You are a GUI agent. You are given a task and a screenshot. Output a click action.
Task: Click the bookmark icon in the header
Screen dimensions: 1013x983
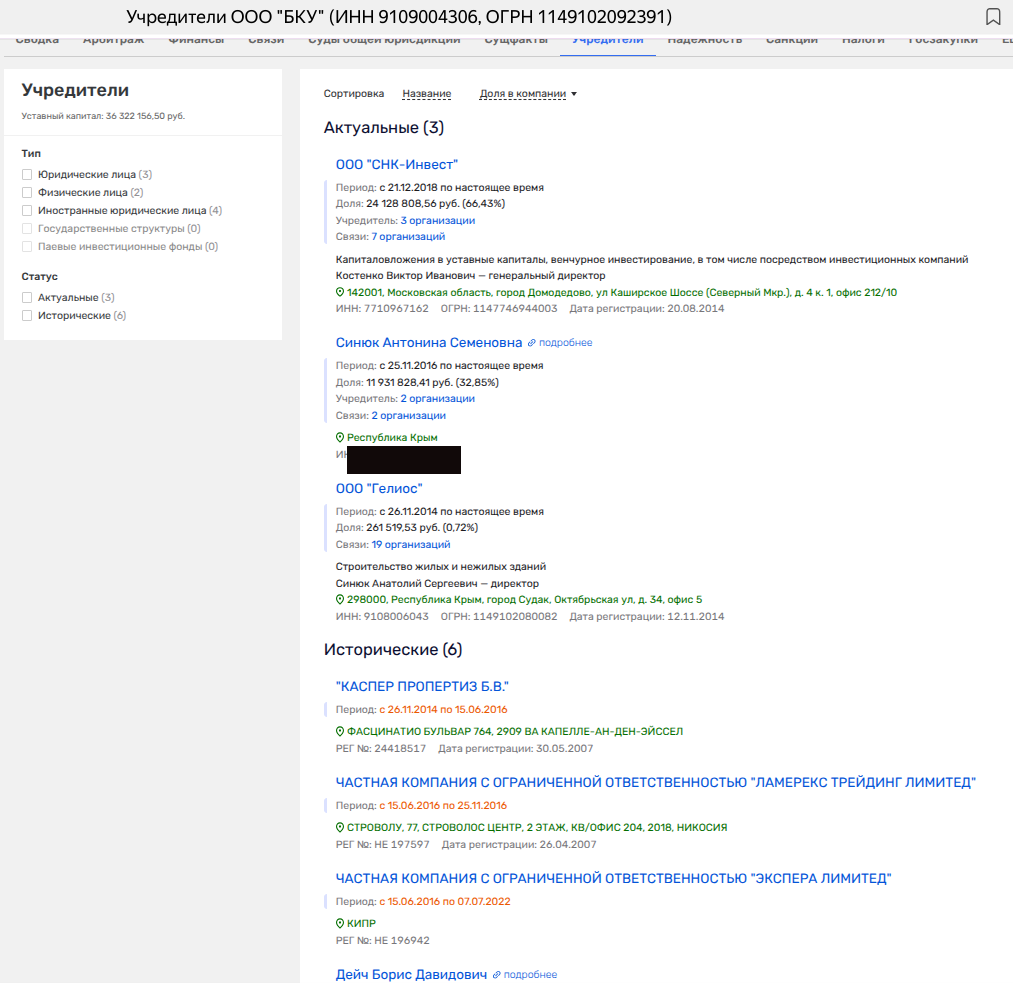(x=993, y=17)
